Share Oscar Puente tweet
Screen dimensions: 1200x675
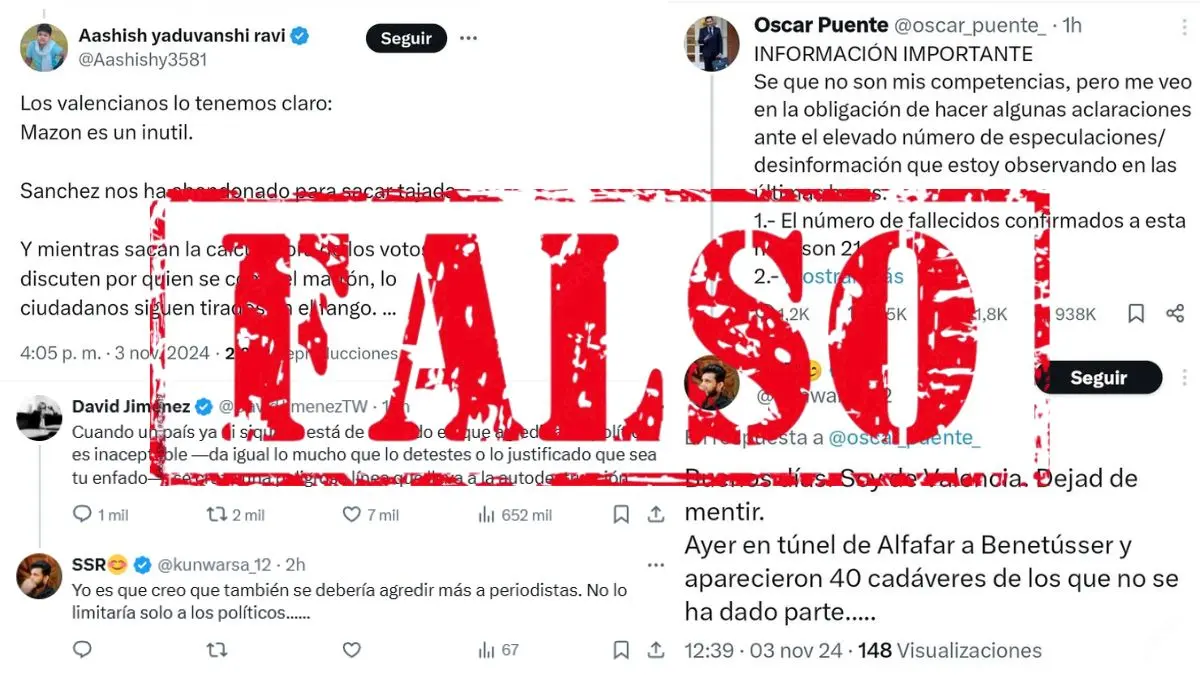(1175, 314)
